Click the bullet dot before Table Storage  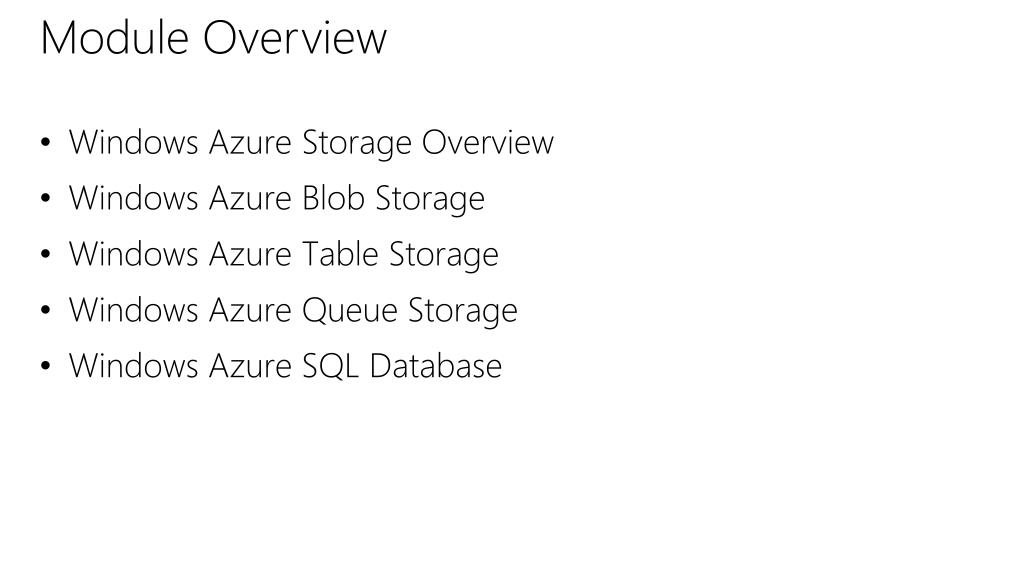click(x=47, y=256)
